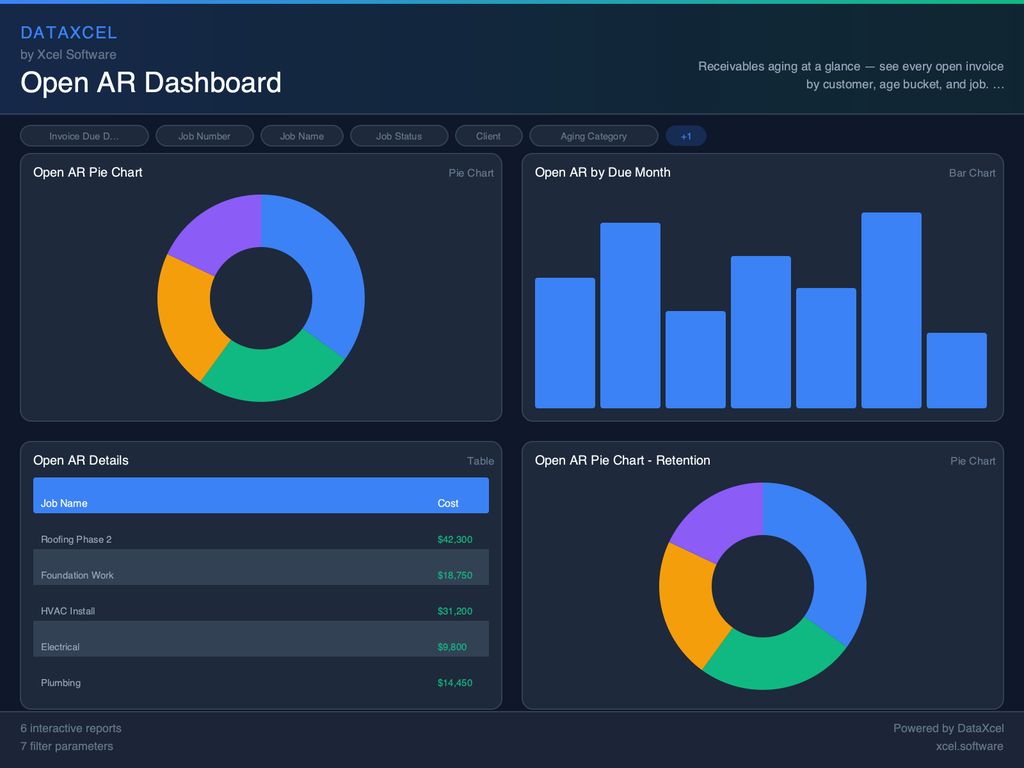1024x768 pixels.
Task: Select the green segment in Retention pie chart
Action: tap(762, 665)
